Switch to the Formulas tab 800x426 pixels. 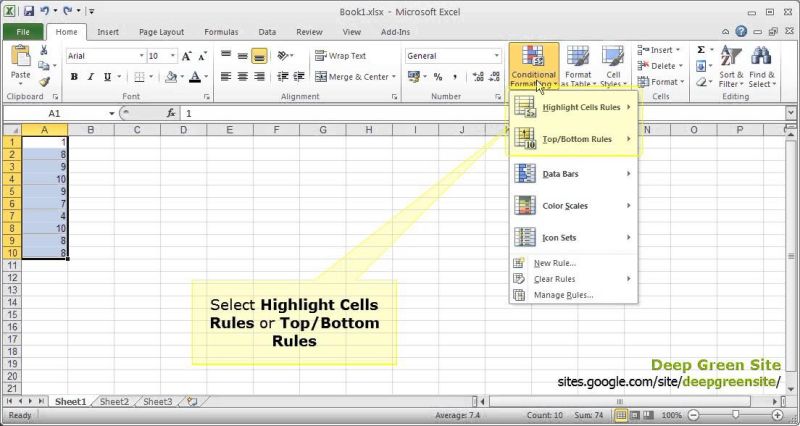point(221,32)
